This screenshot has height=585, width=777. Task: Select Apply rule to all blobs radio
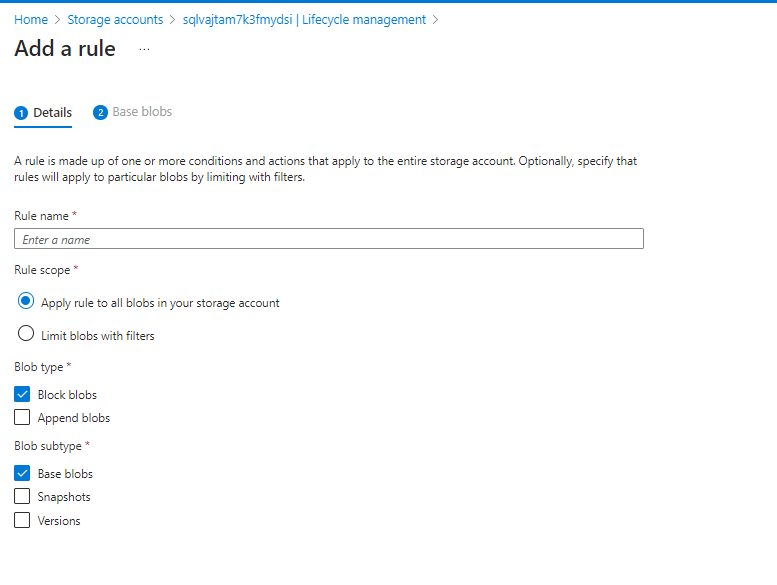26,301
